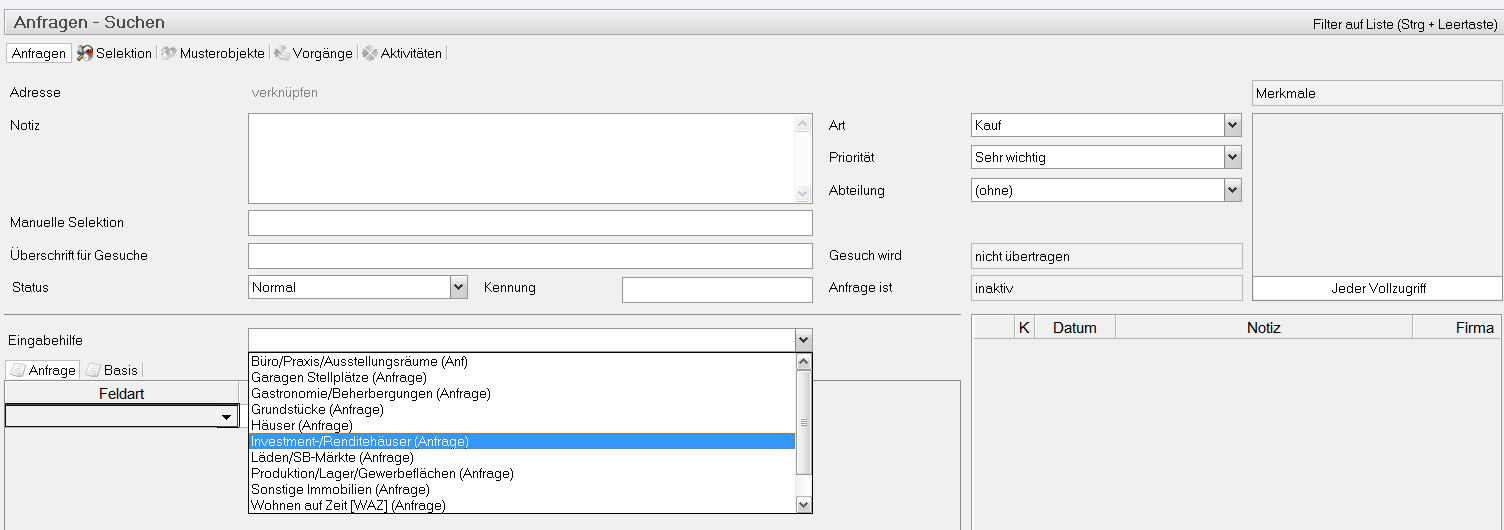Click the Jeder Vollzugriff button

[x=1377, y=288]
